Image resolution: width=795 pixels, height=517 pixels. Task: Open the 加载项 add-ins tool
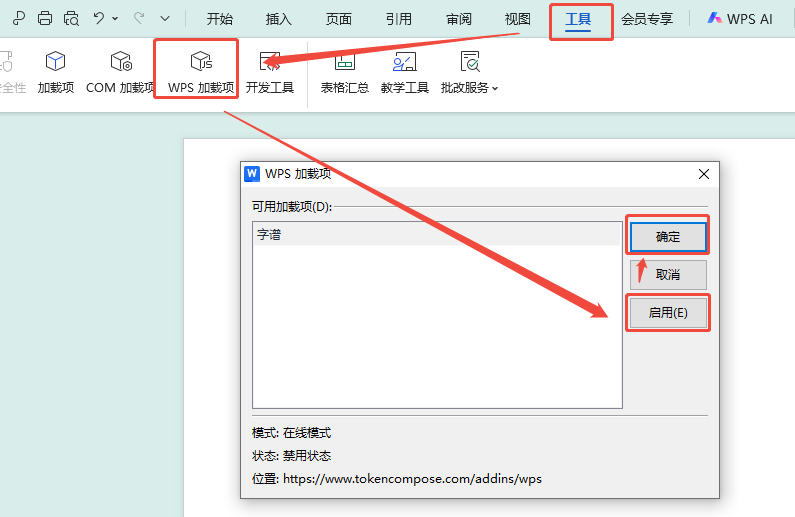point(56,72)
